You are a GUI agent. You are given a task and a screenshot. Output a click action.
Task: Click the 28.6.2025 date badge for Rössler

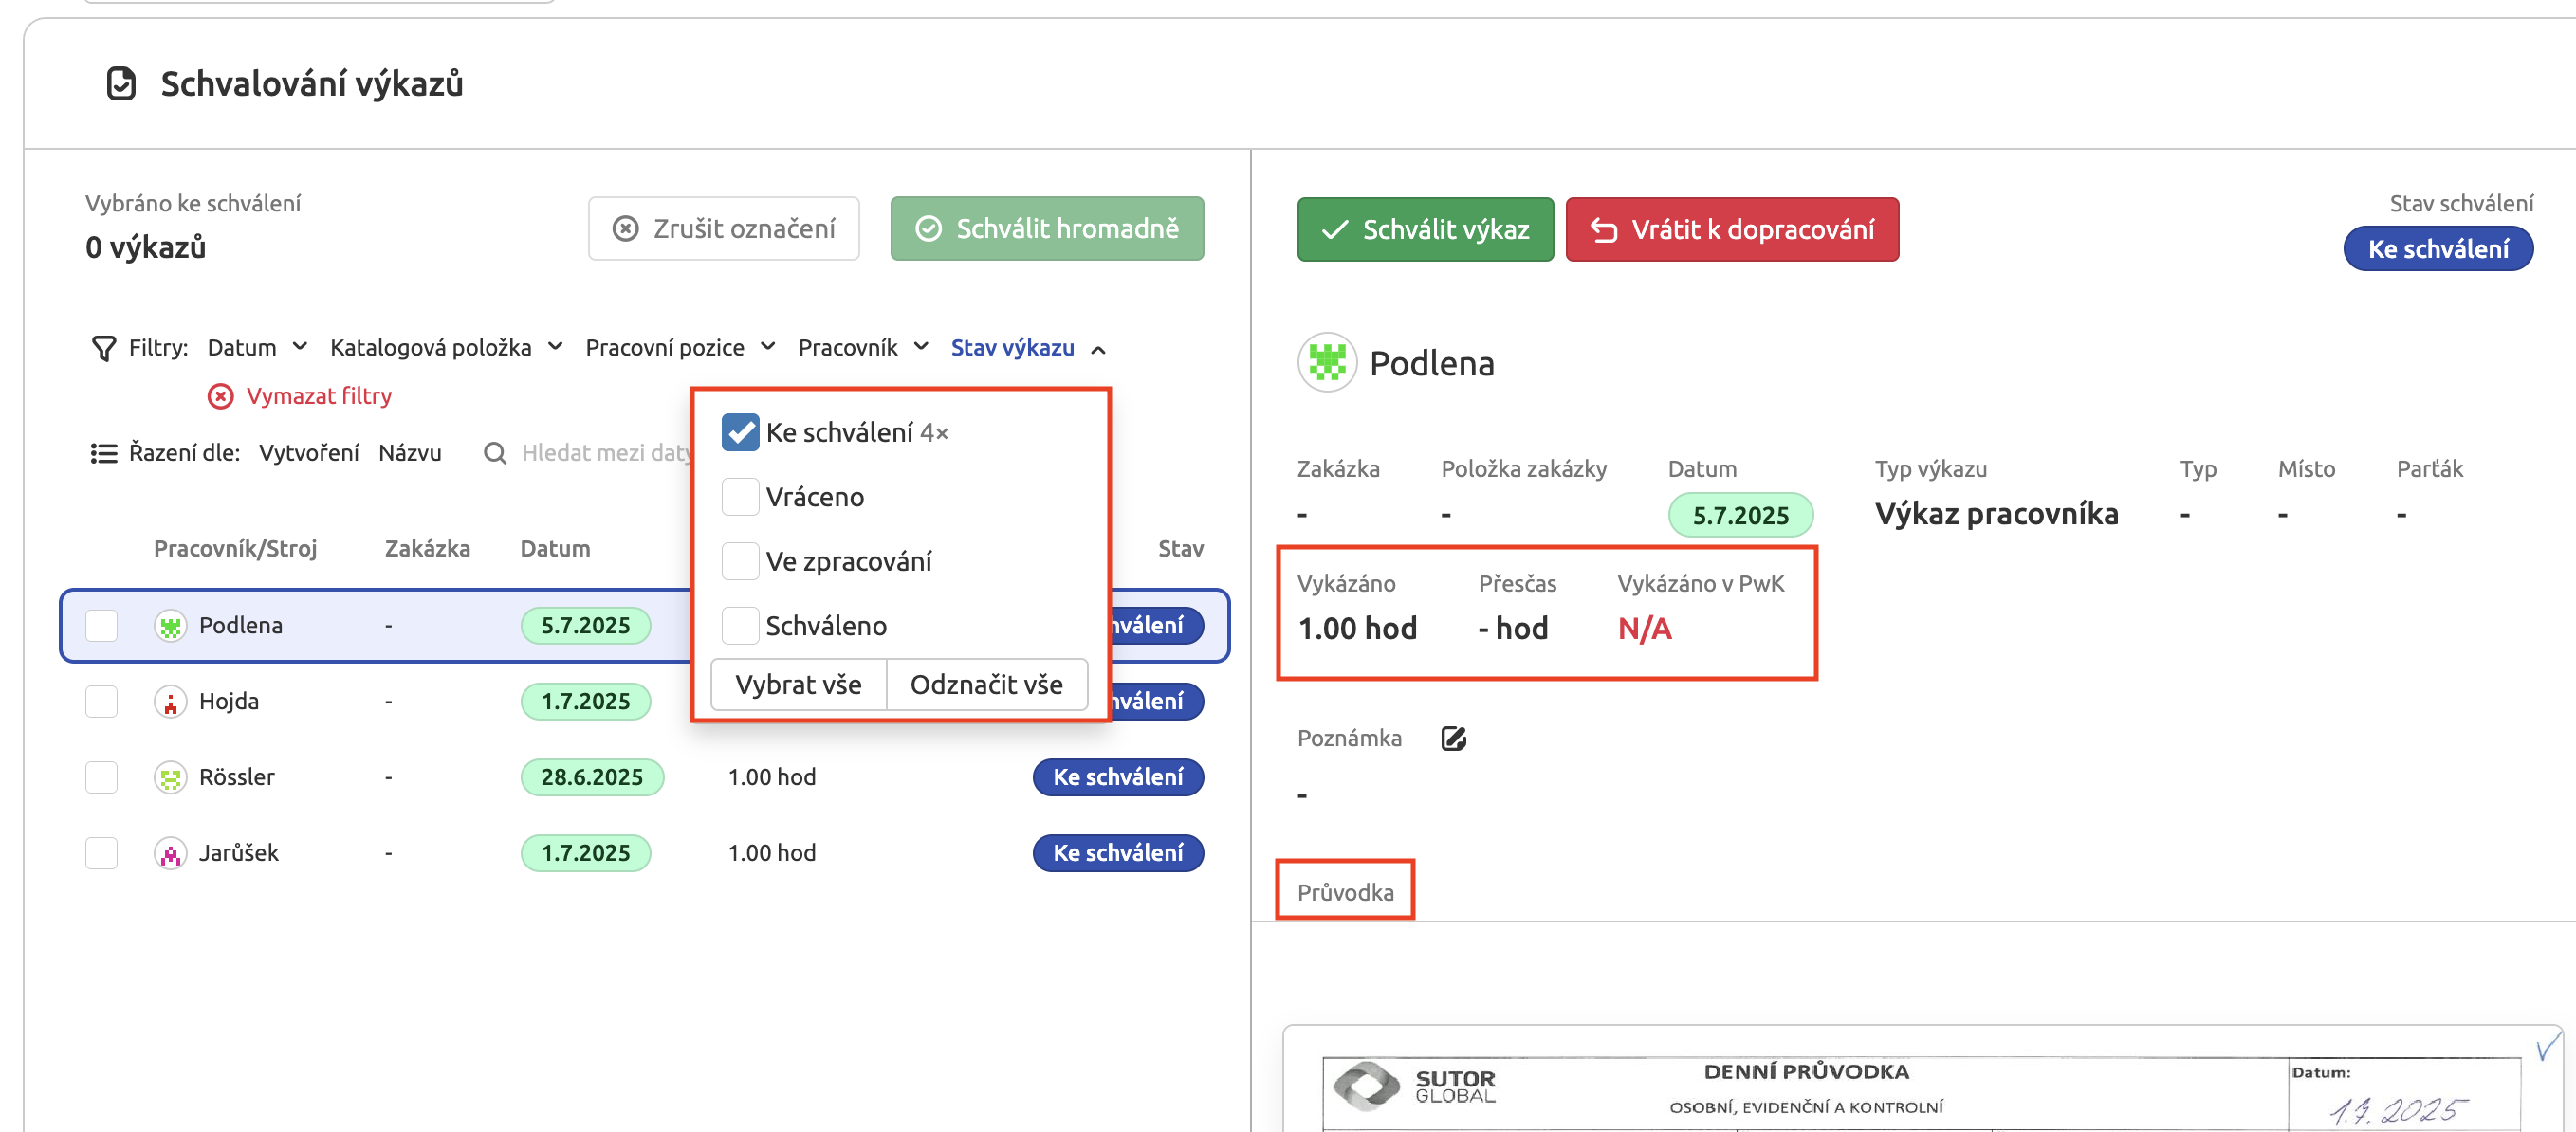click(x=591, y=777)
